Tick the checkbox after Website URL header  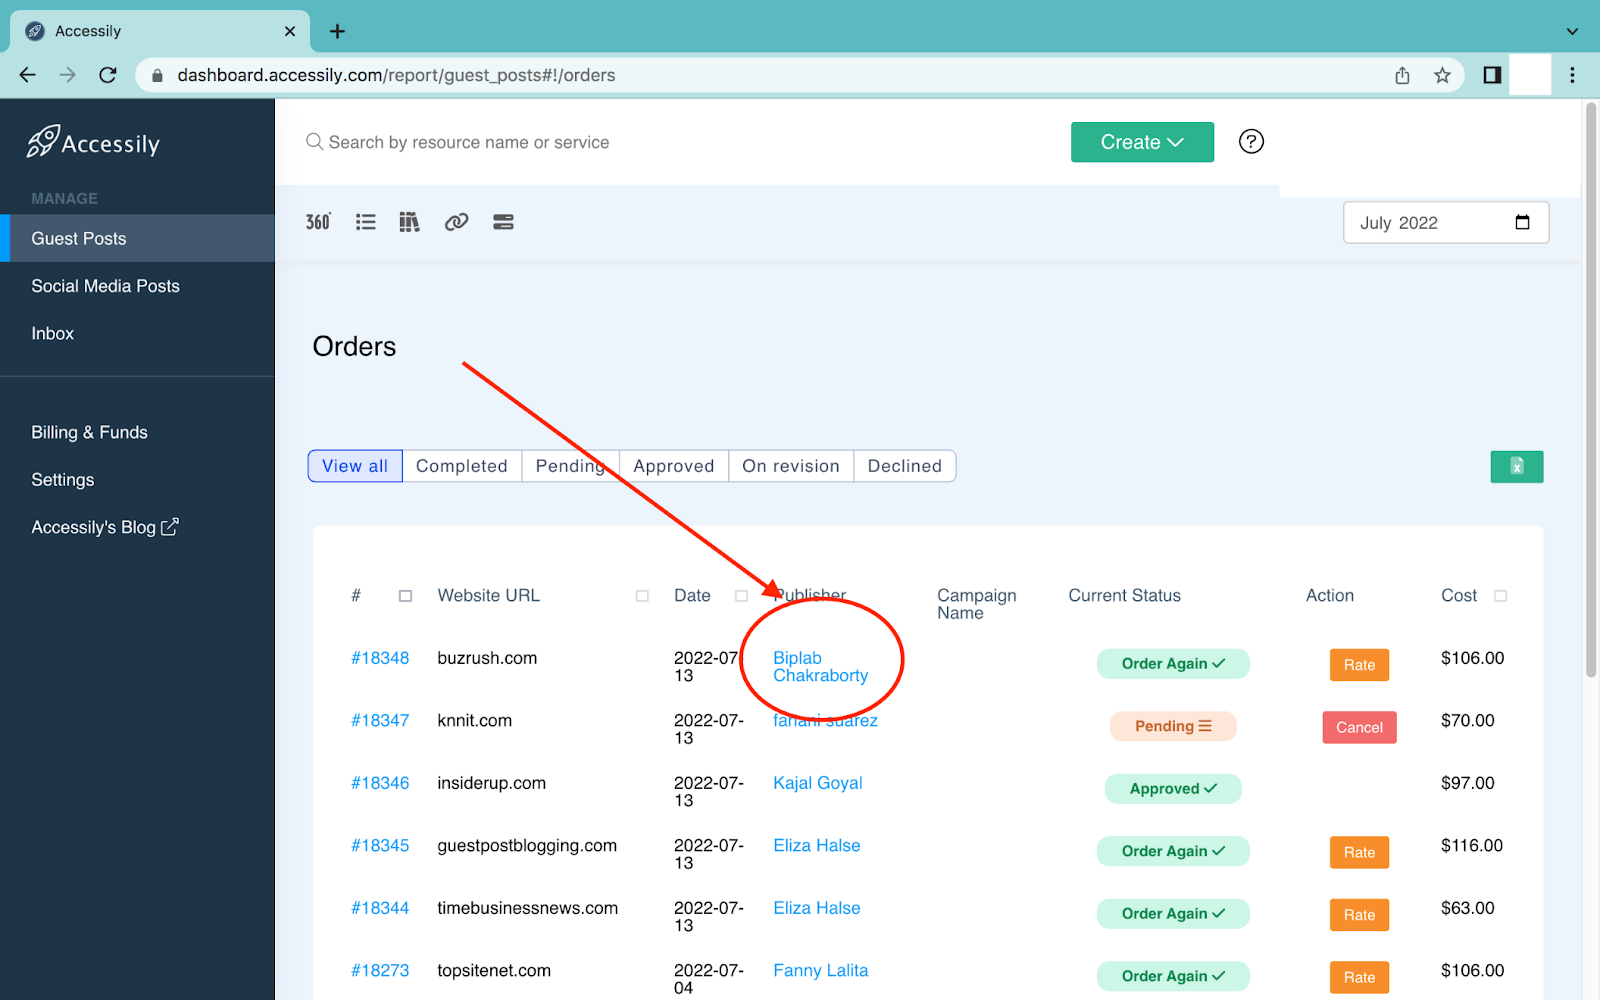642,596
